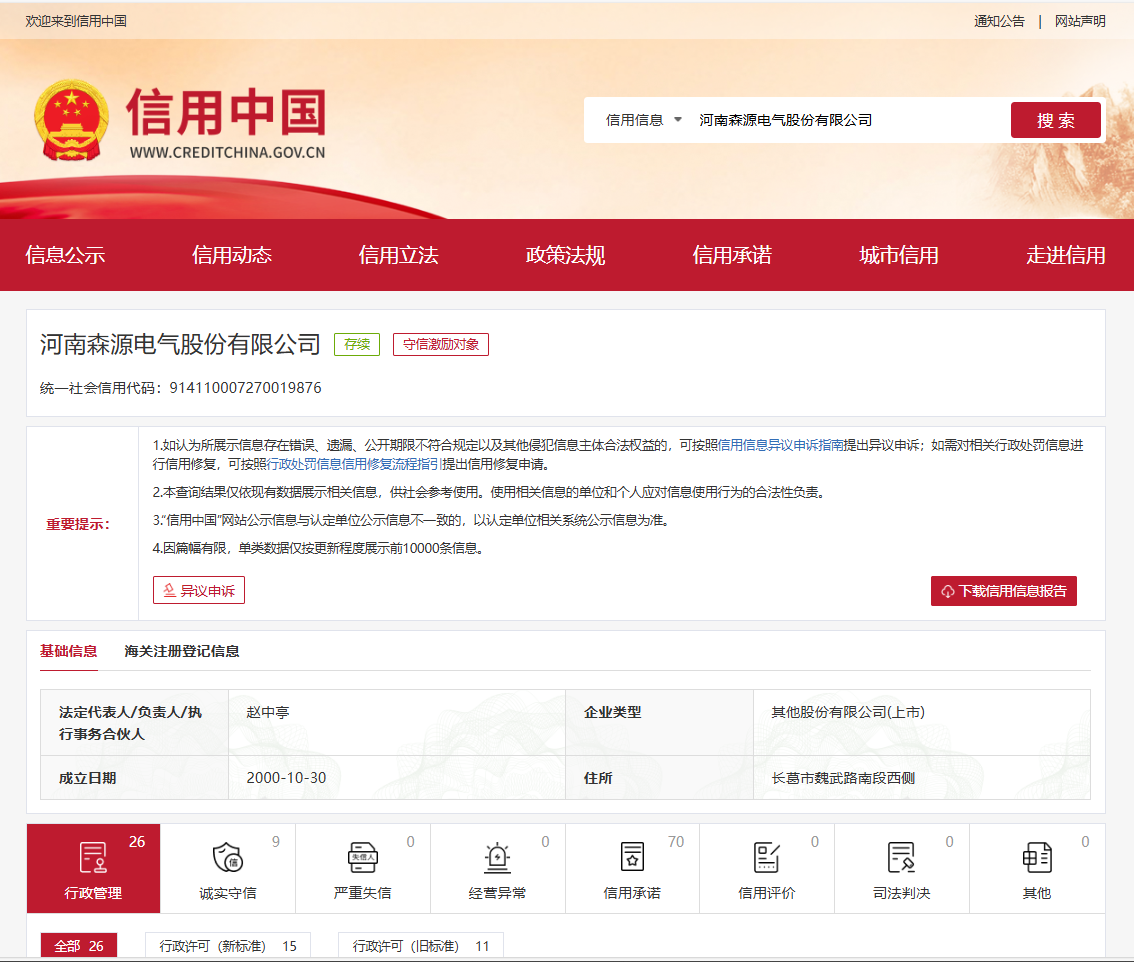Open 信用承诺 document icon tile

point(632,868)
